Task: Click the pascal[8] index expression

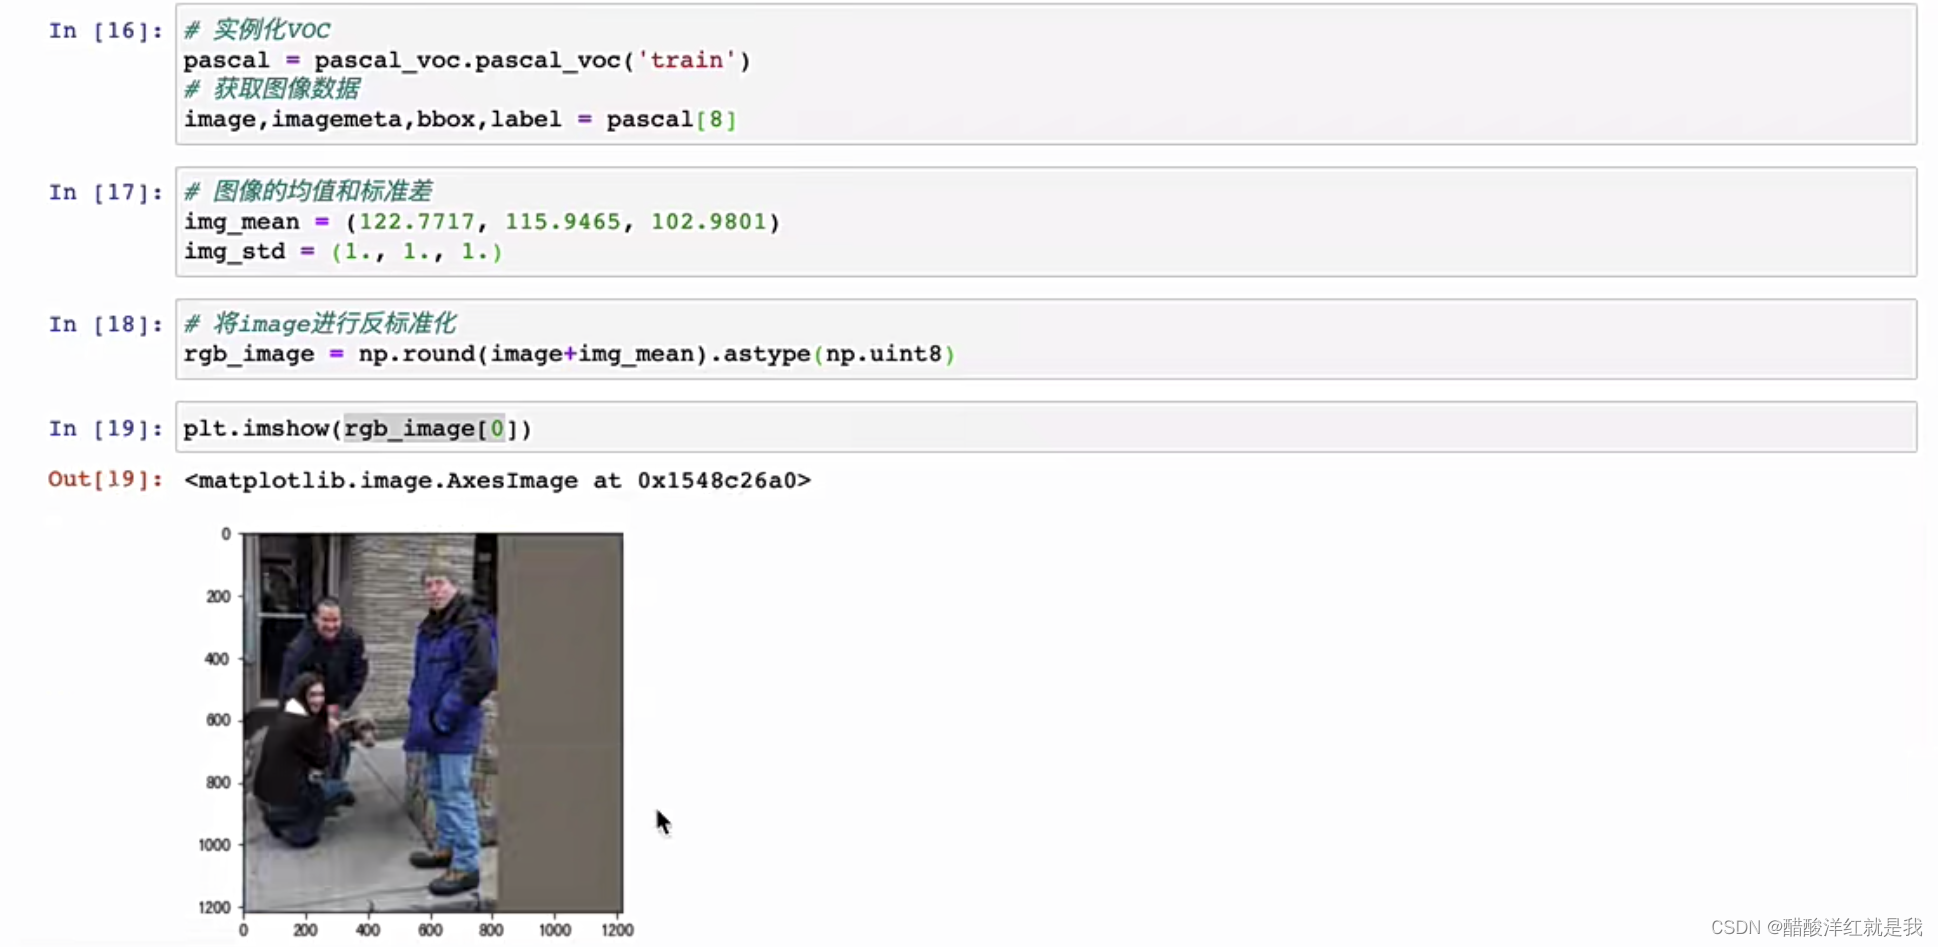Action: pyautogui.click(x=671, y=120)
